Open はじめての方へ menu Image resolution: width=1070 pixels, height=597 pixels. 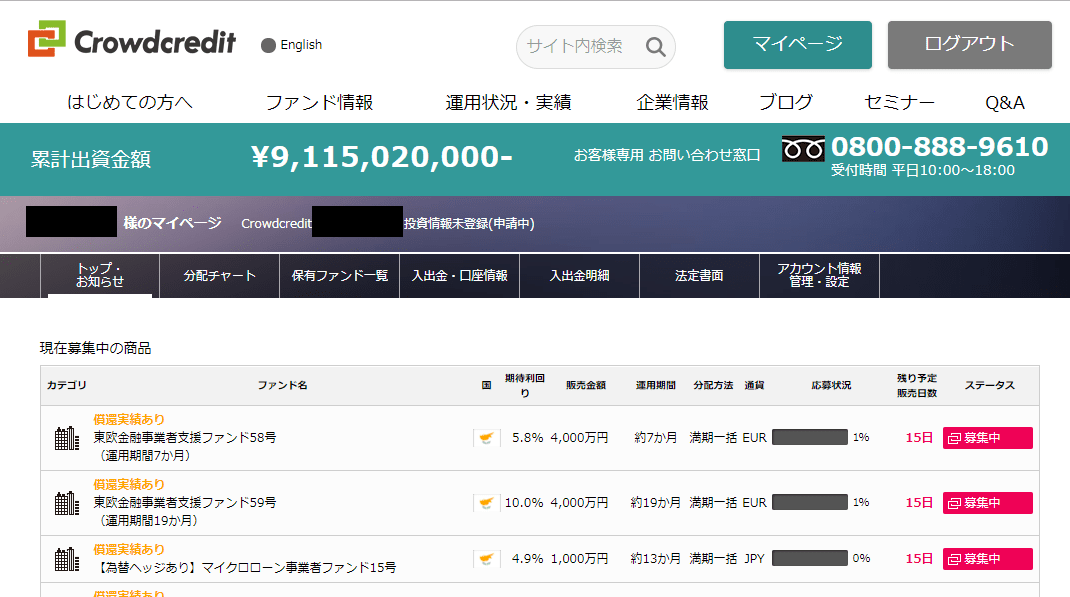click(x=130, y=102)
